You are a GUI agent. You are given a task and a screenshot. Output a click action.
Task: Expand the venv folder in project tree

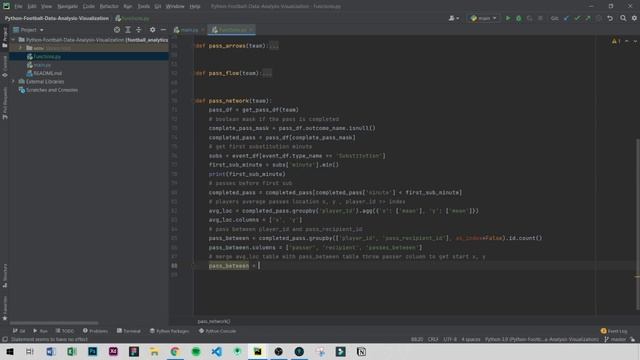coord(20,48)
